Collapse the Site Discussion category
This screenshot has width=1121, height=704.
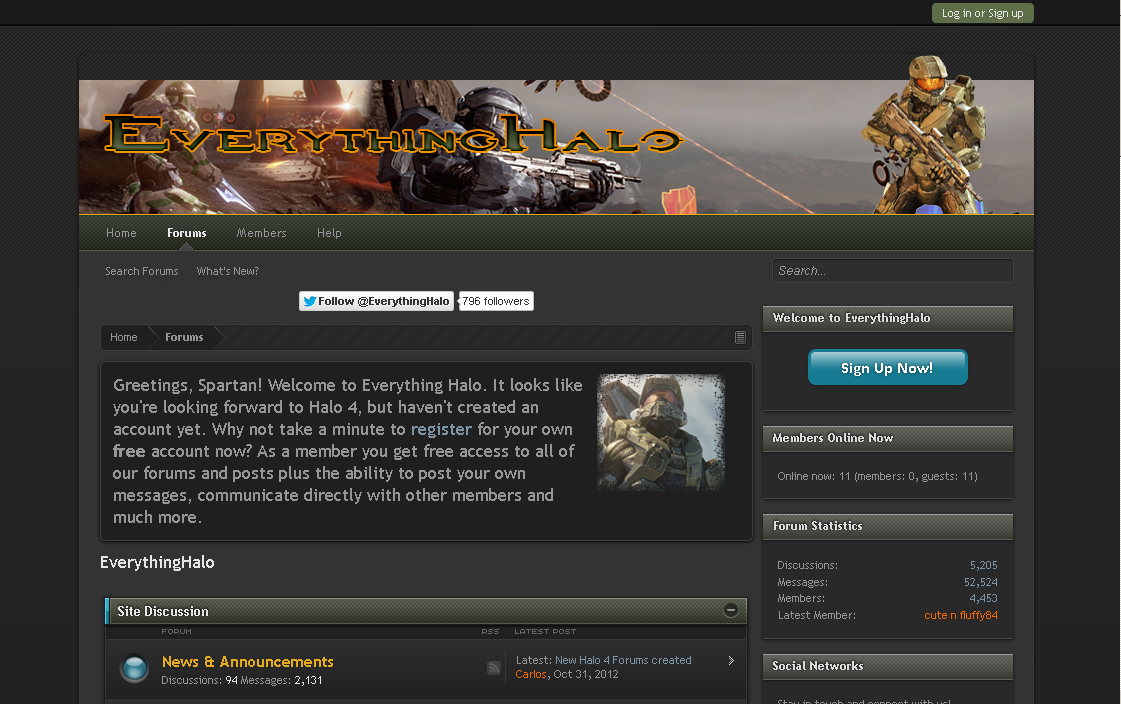[x=731, y=610]
